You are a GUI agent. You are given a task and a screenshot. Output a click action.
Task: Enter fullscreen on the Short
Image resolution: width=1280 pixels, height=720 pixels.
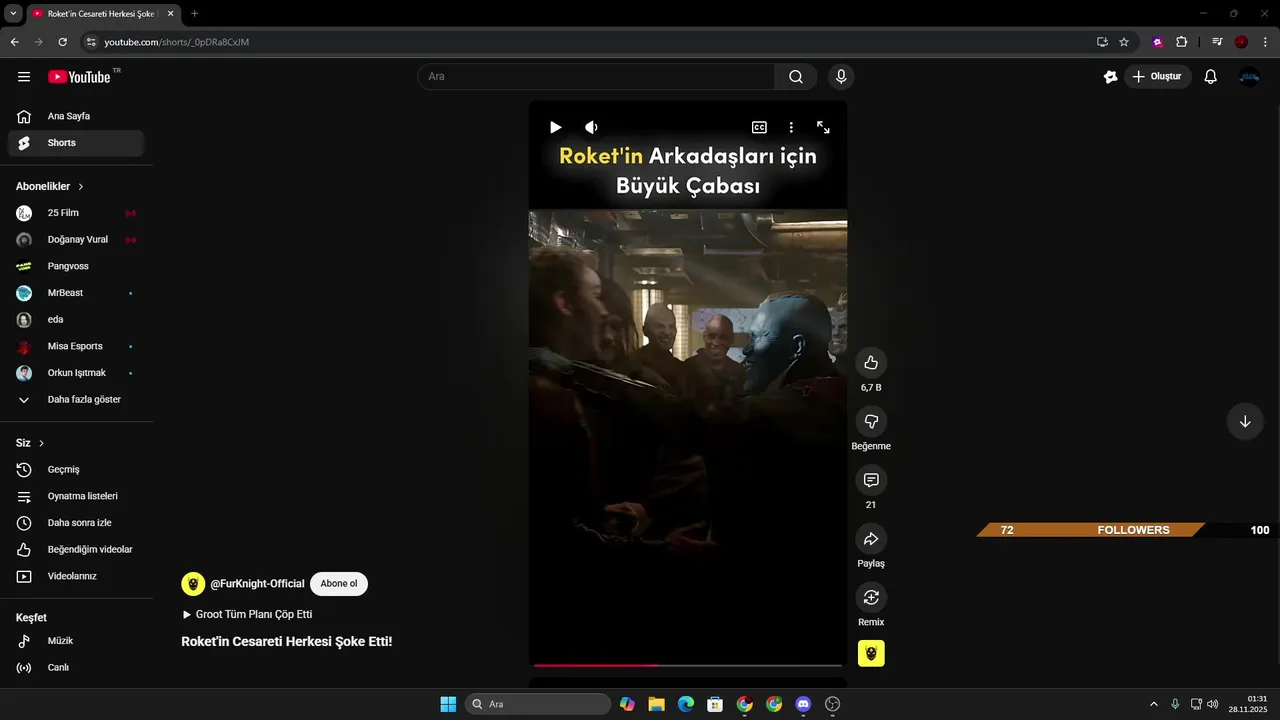click(x=823, y=127)
